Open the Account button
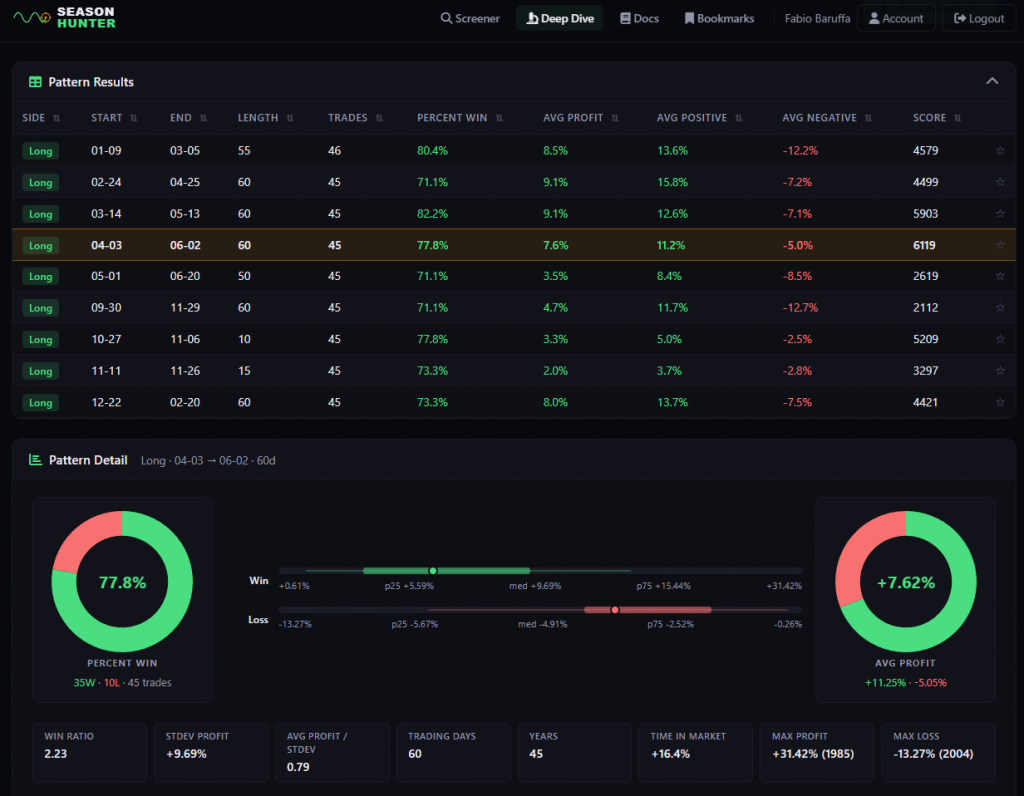 [896, 18]
